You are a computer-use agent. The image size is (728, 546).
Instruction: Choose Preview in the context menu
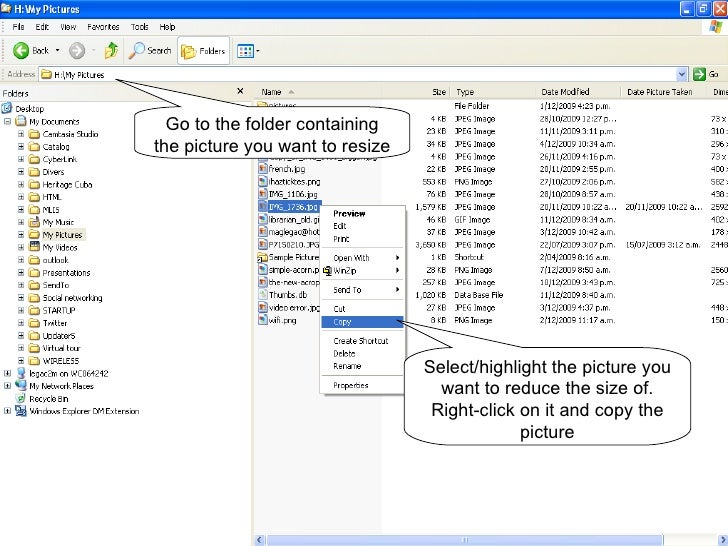tap(362, 214)
